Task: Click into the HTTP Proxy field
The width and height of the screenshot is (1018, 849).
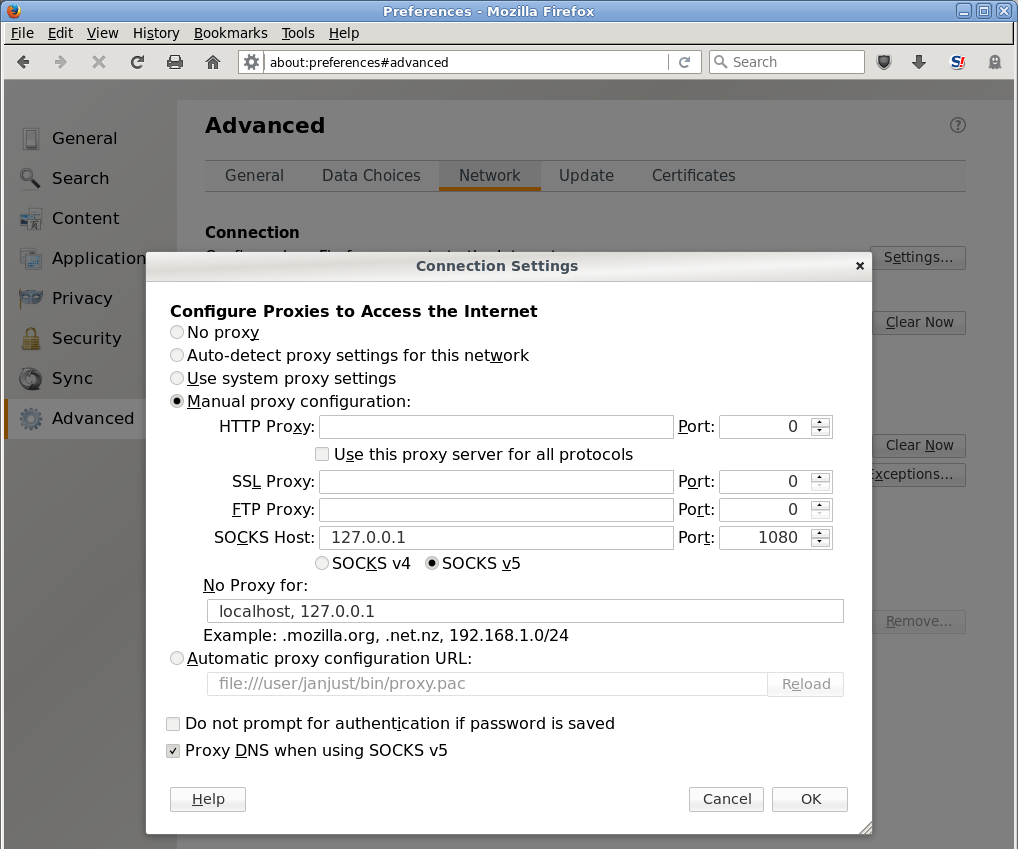Action: [x=496, y=426]
